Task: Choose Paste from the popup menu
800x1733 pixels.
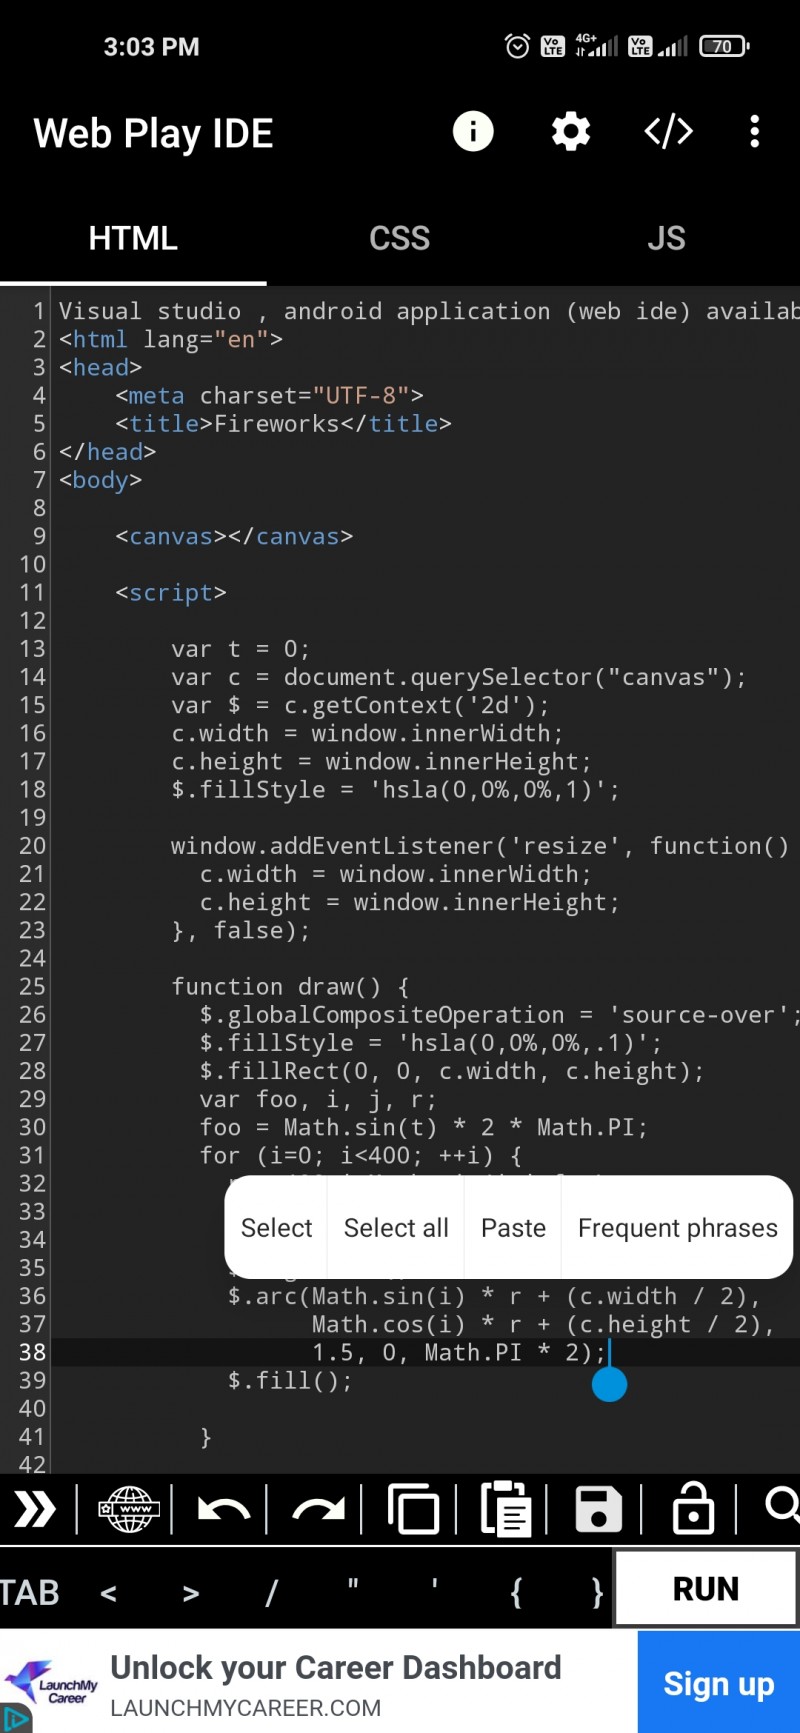Action: (x=513, y=1227)
